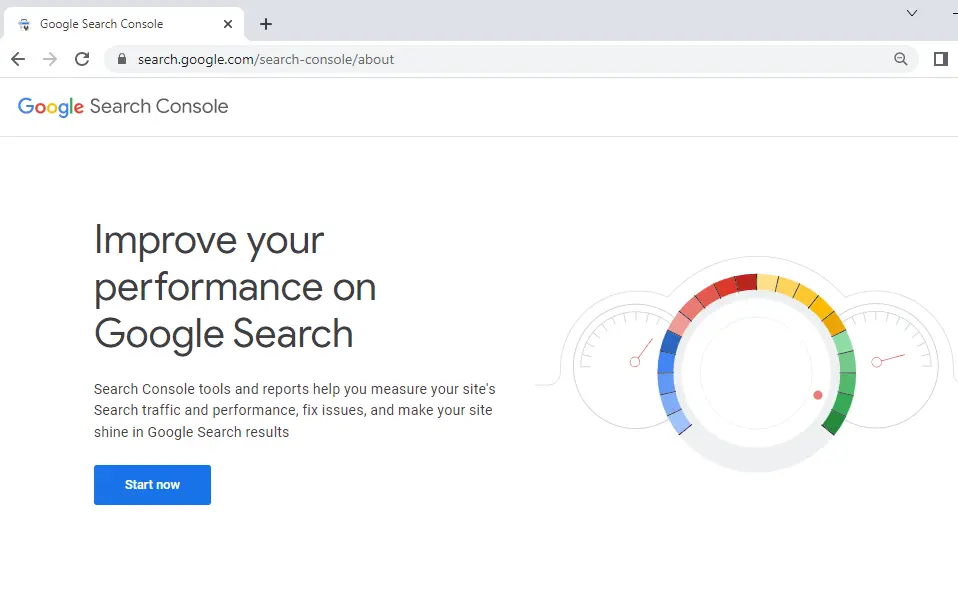Click the Google Search Console logo
This screenshot has width=958, height=589.
point(122,106)
